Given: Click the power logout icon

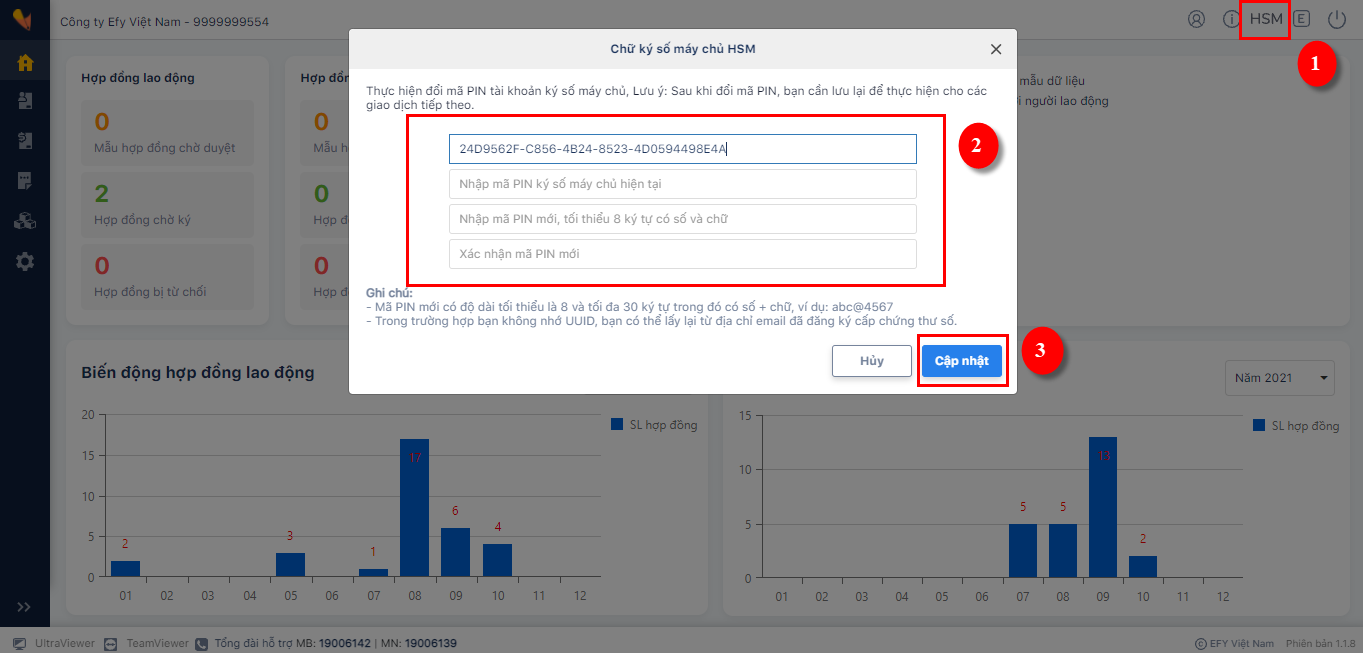Looking at the screenshot, I should tap(1337, 19).
